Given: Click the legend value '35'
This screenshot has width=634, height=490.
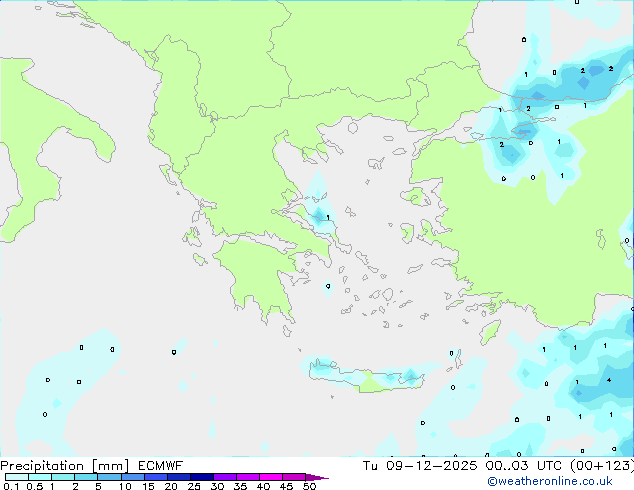Looking at the screenshot, I should 241,486.
